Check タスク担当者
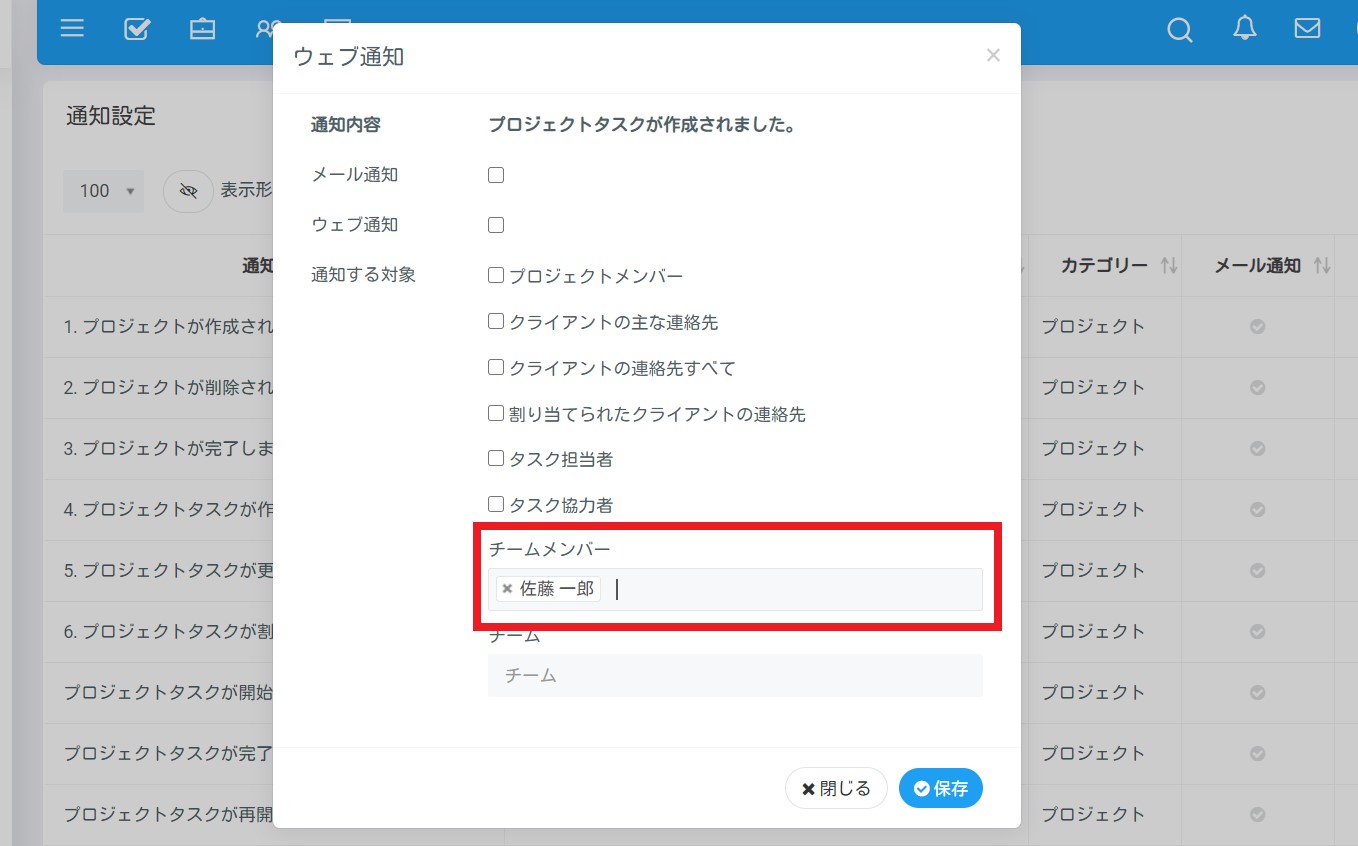 coord(496,459)
